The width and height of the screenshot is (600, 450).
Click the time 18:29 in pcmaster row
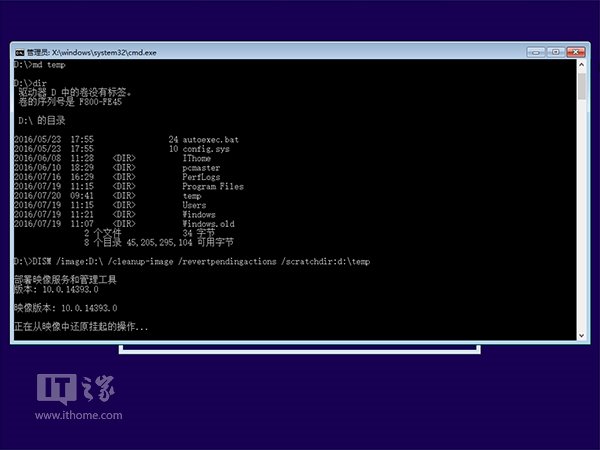[82, 168]
